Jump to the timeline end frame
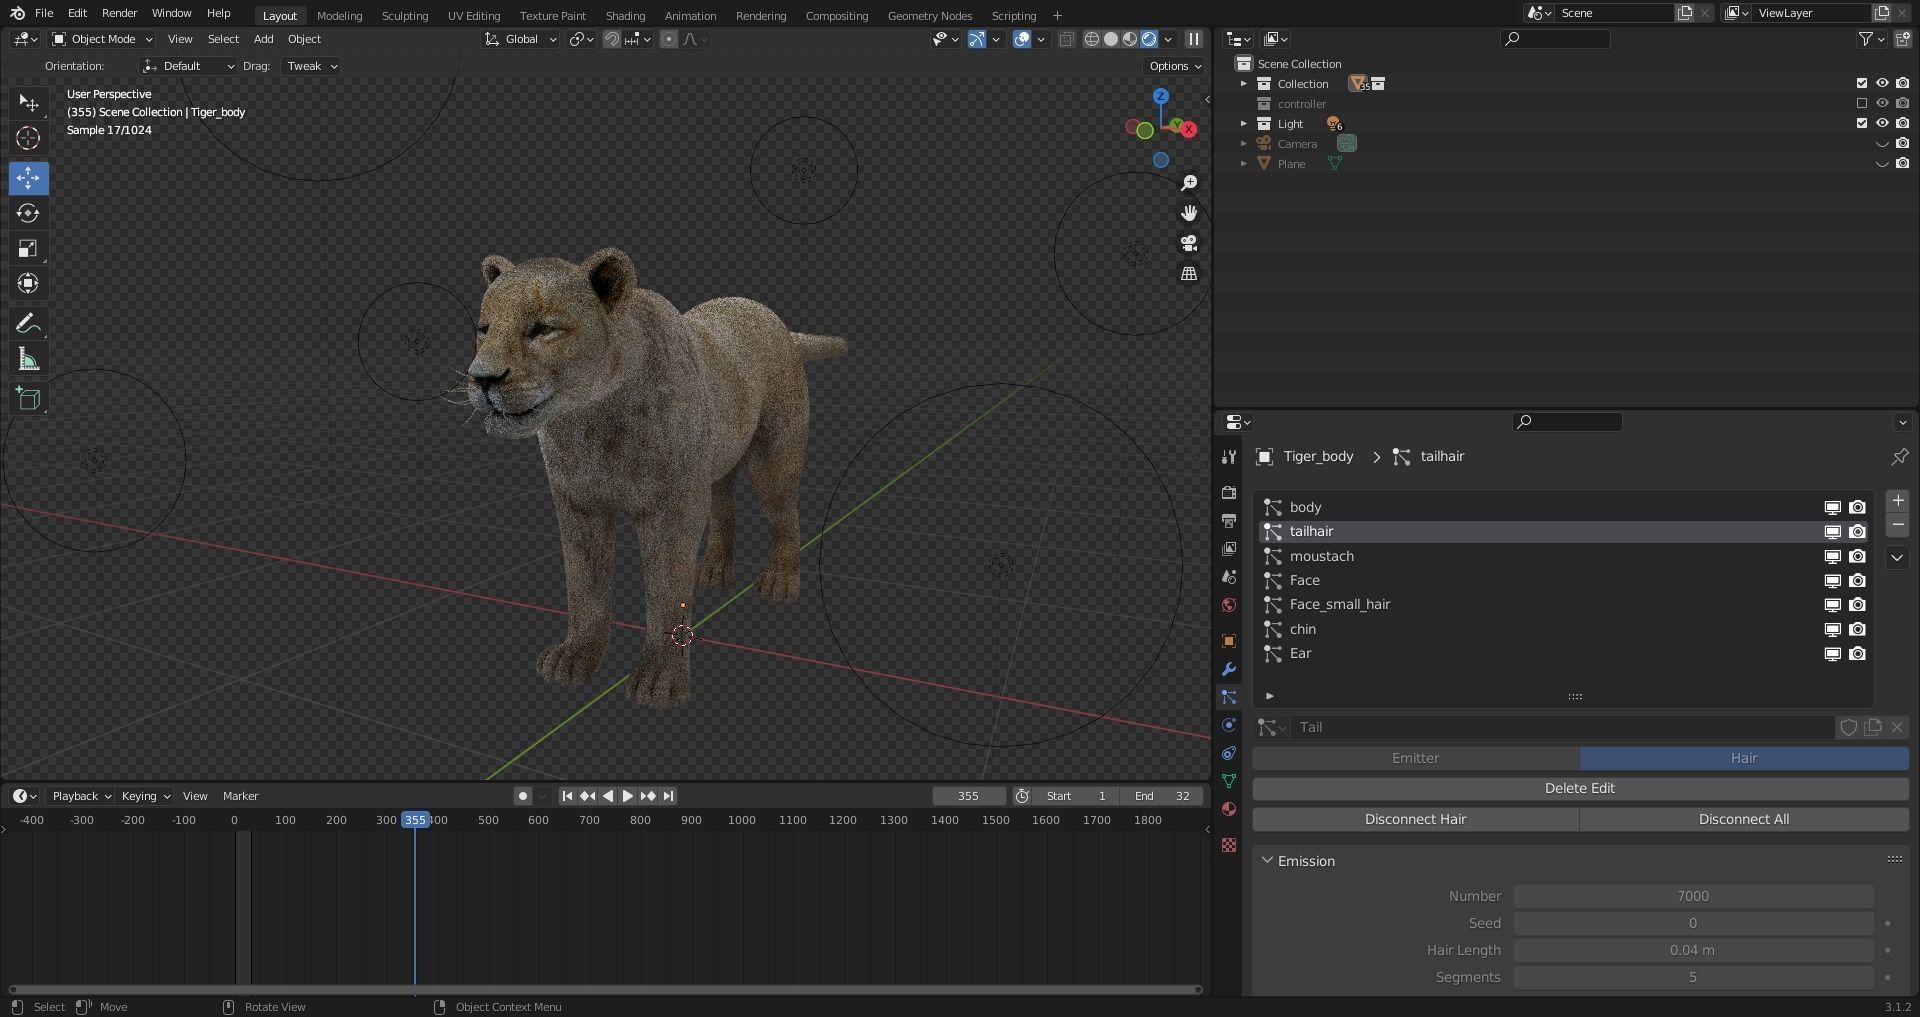 coord(668,796)
